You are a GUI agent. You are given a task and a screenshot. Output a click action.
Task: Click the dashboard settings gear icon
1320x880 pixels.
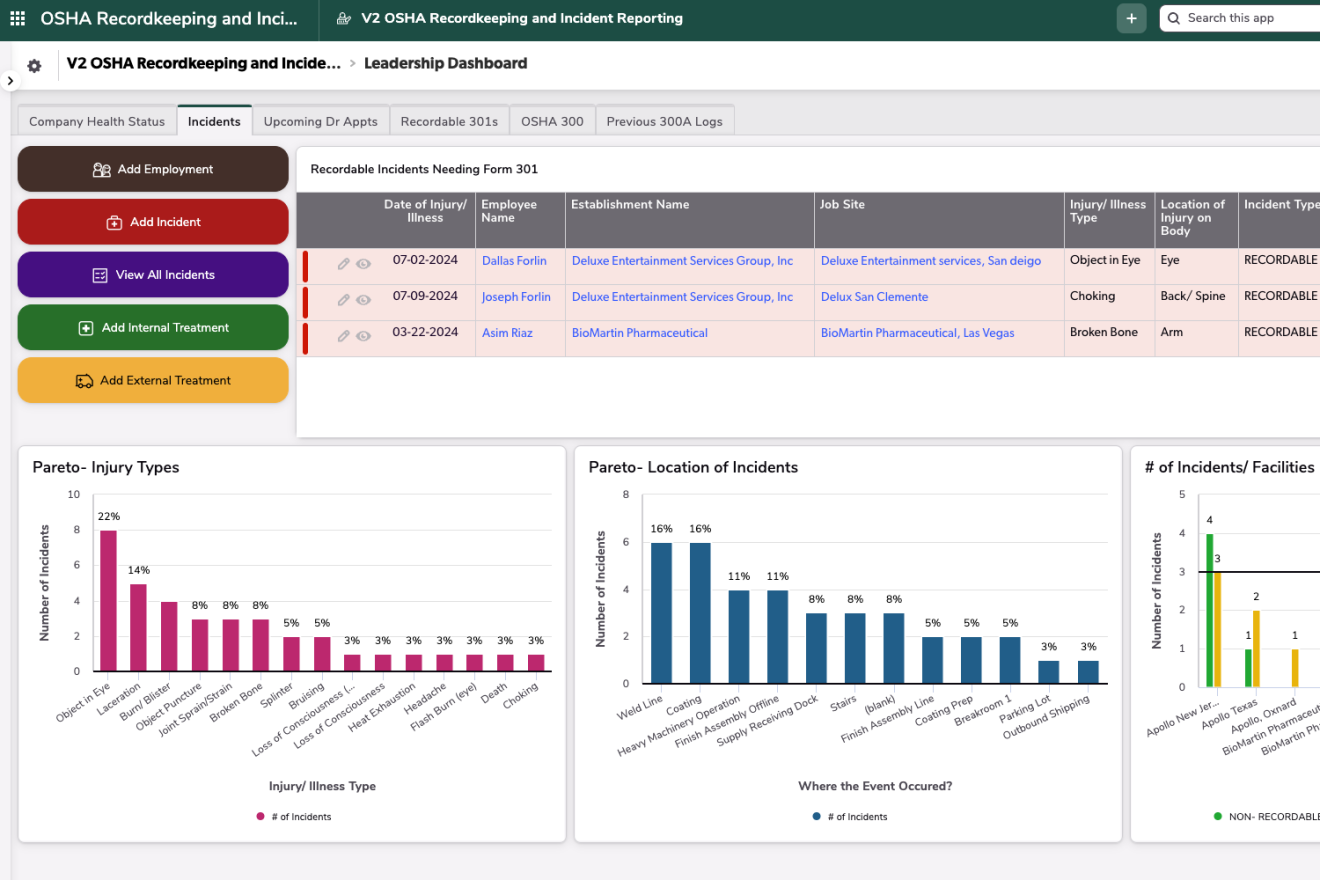point(34,66)
